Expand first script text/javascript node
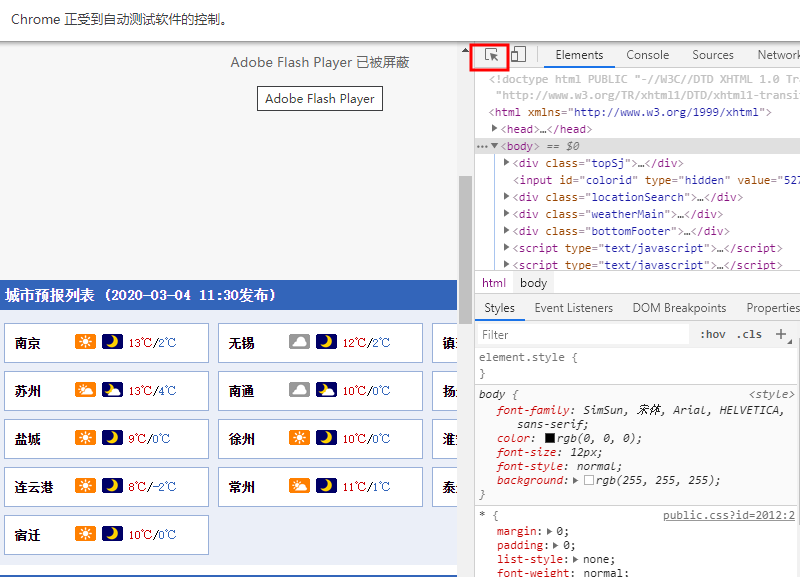 tap(506, 247)
